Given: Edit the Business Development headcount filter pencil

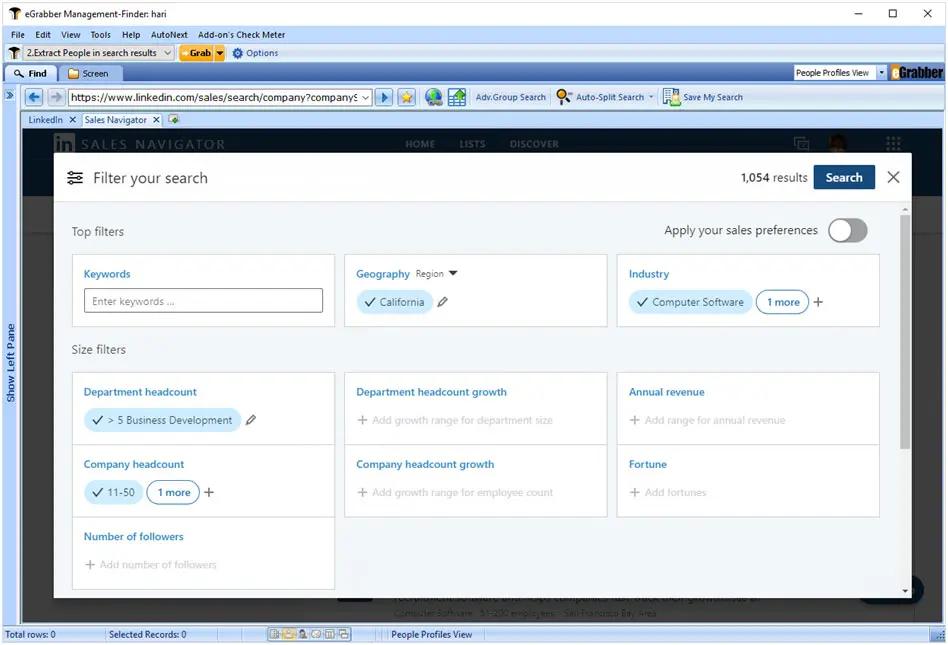Looking at the screenshot, I should click(250, 420).
